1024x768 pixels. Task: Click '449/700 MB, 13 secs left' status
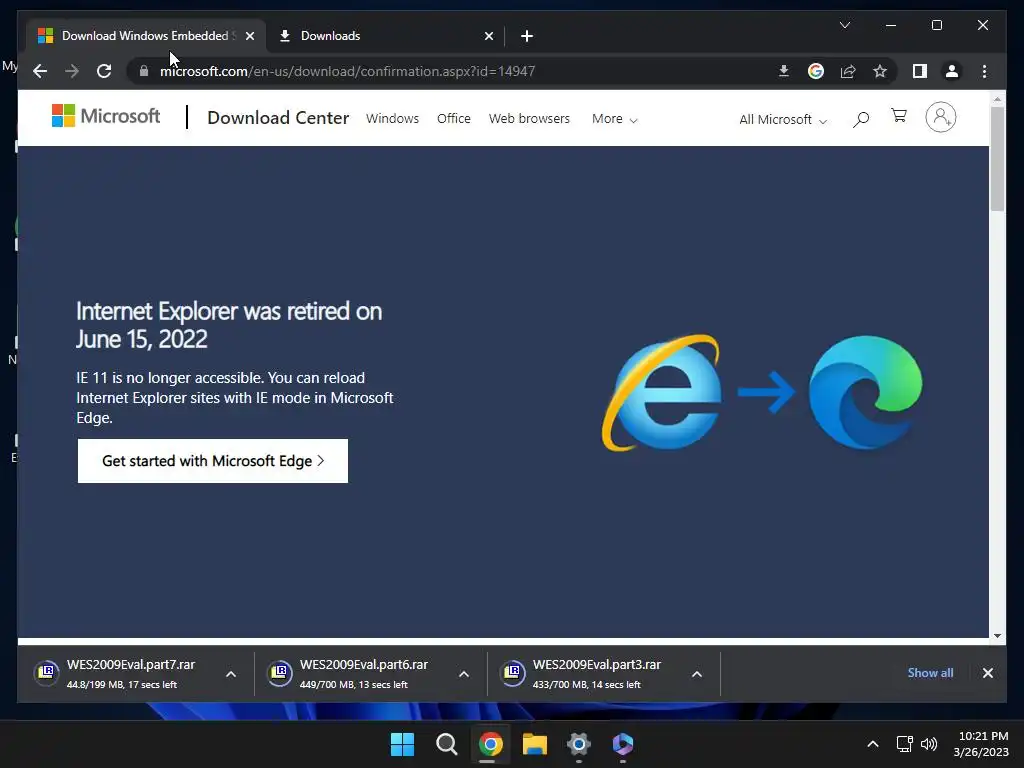[353, 685]
